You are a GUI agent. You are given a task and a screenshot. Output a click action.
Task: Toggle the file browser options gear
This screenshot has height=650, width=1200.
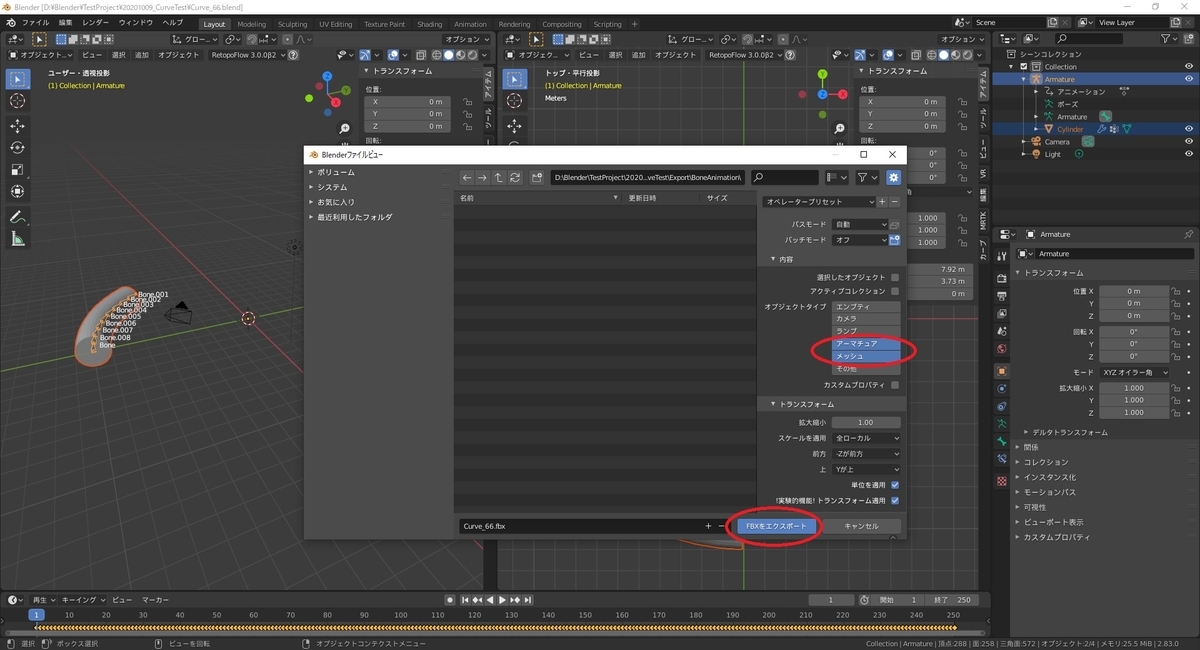[x=893, y=177]
